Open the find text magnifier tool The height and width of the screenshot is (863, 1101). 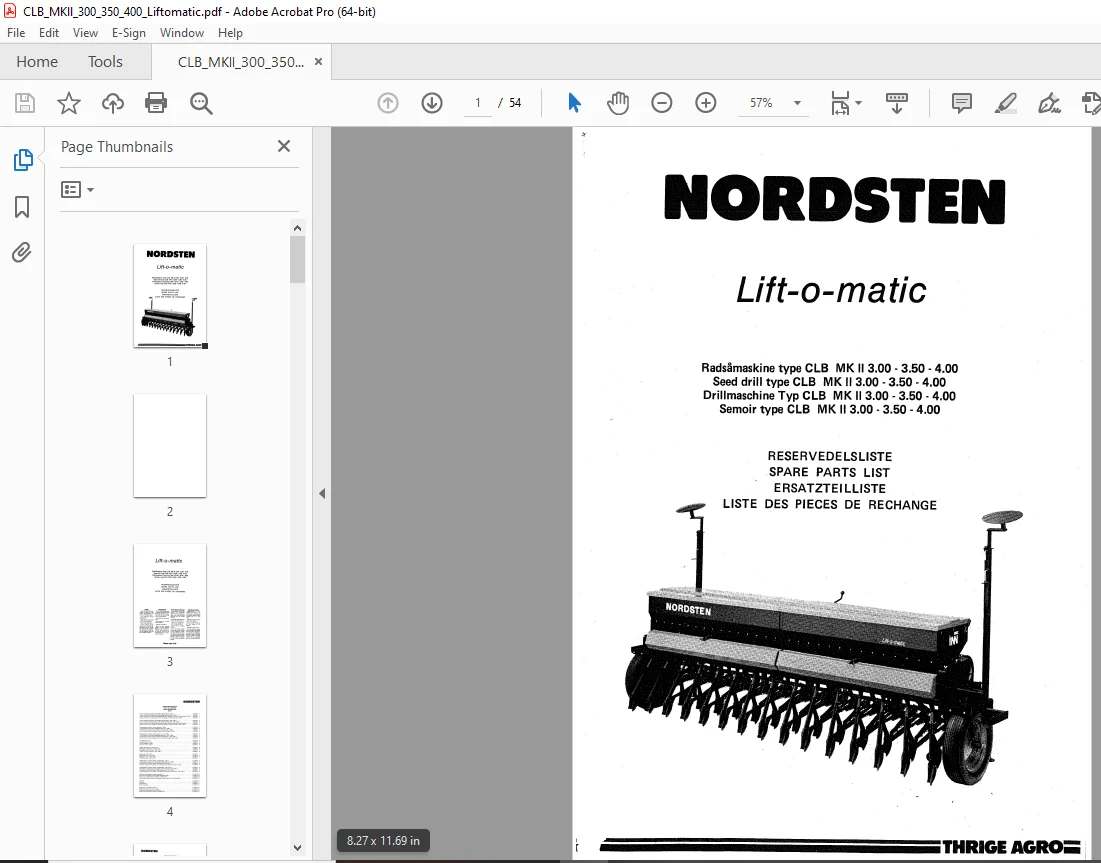pyautogui.click(x=202, y=103)
